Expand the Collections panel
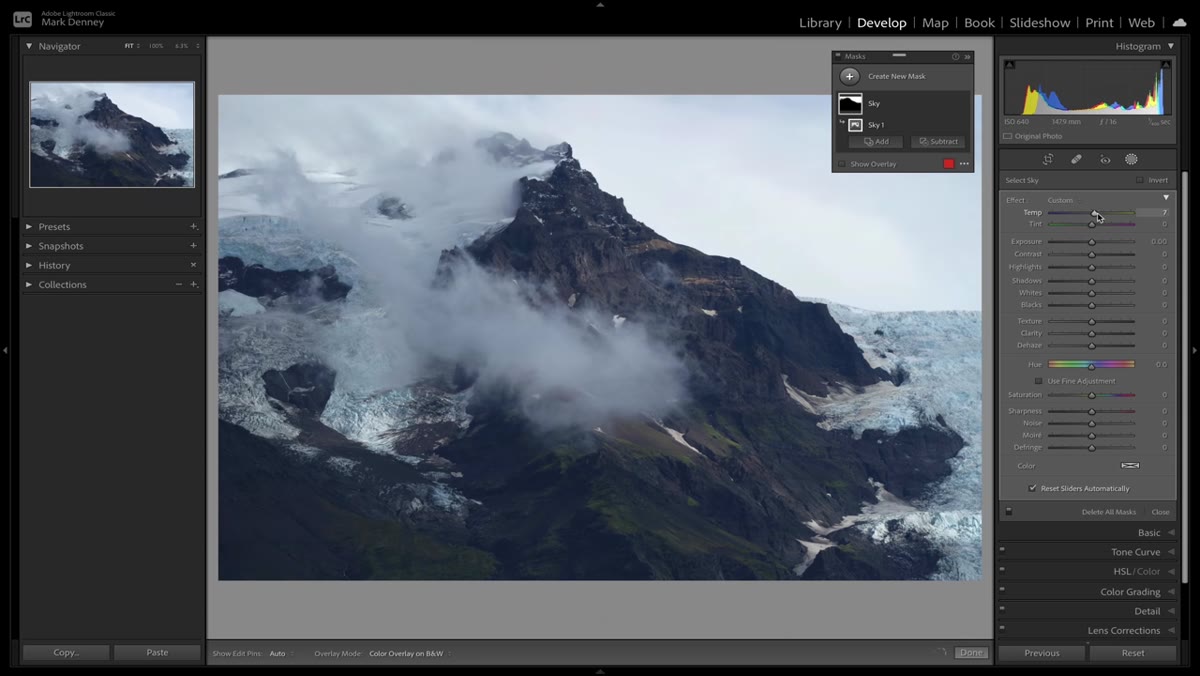This screenshot has height=676, width=1200. [x=29, y=285]
